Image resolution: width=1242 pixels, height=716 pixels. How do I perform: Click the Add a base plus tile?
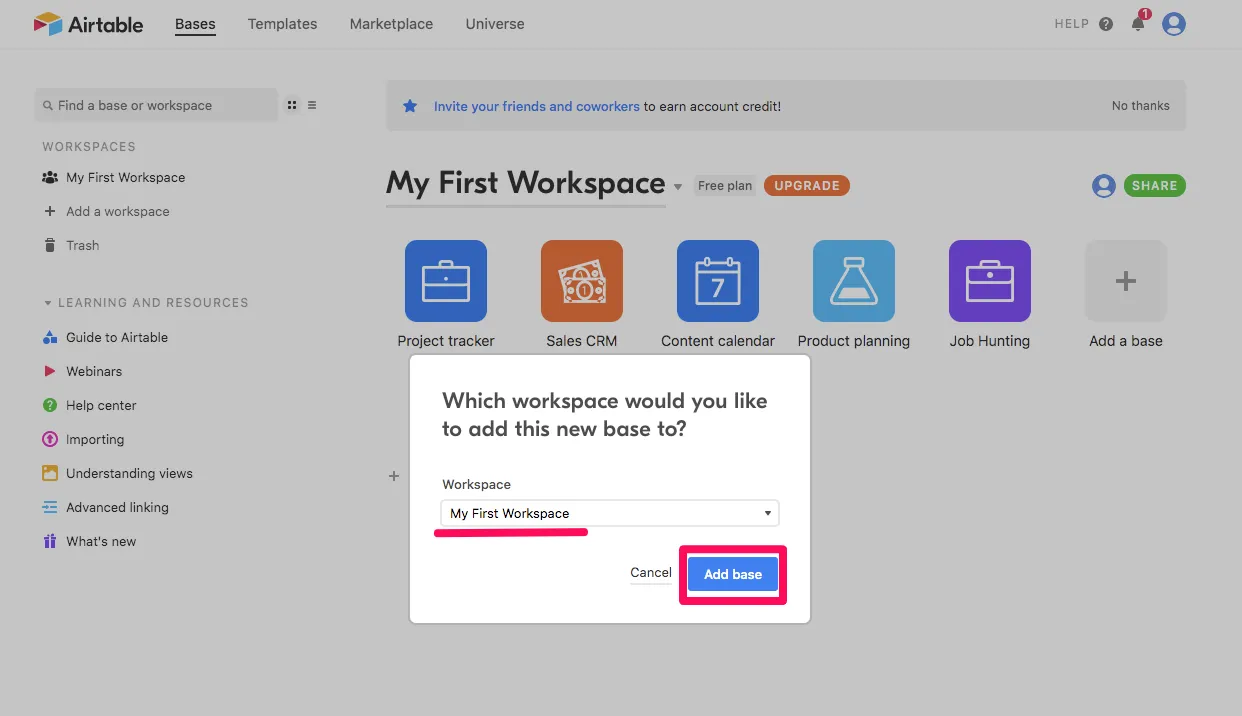click(x=1126, y=281)
